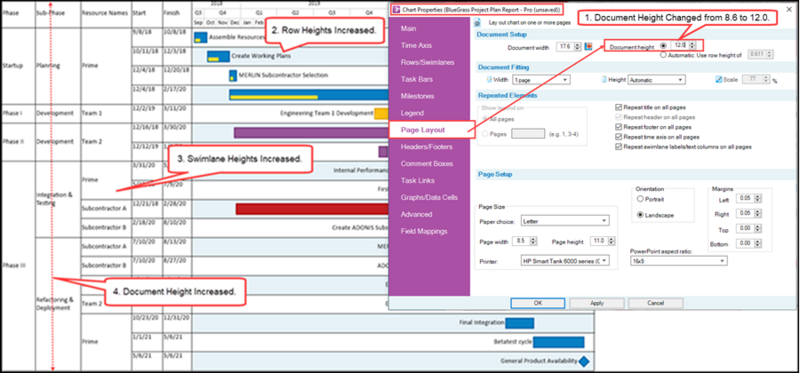Click the red Subcontractor A task bar

(x=312, y=209)
